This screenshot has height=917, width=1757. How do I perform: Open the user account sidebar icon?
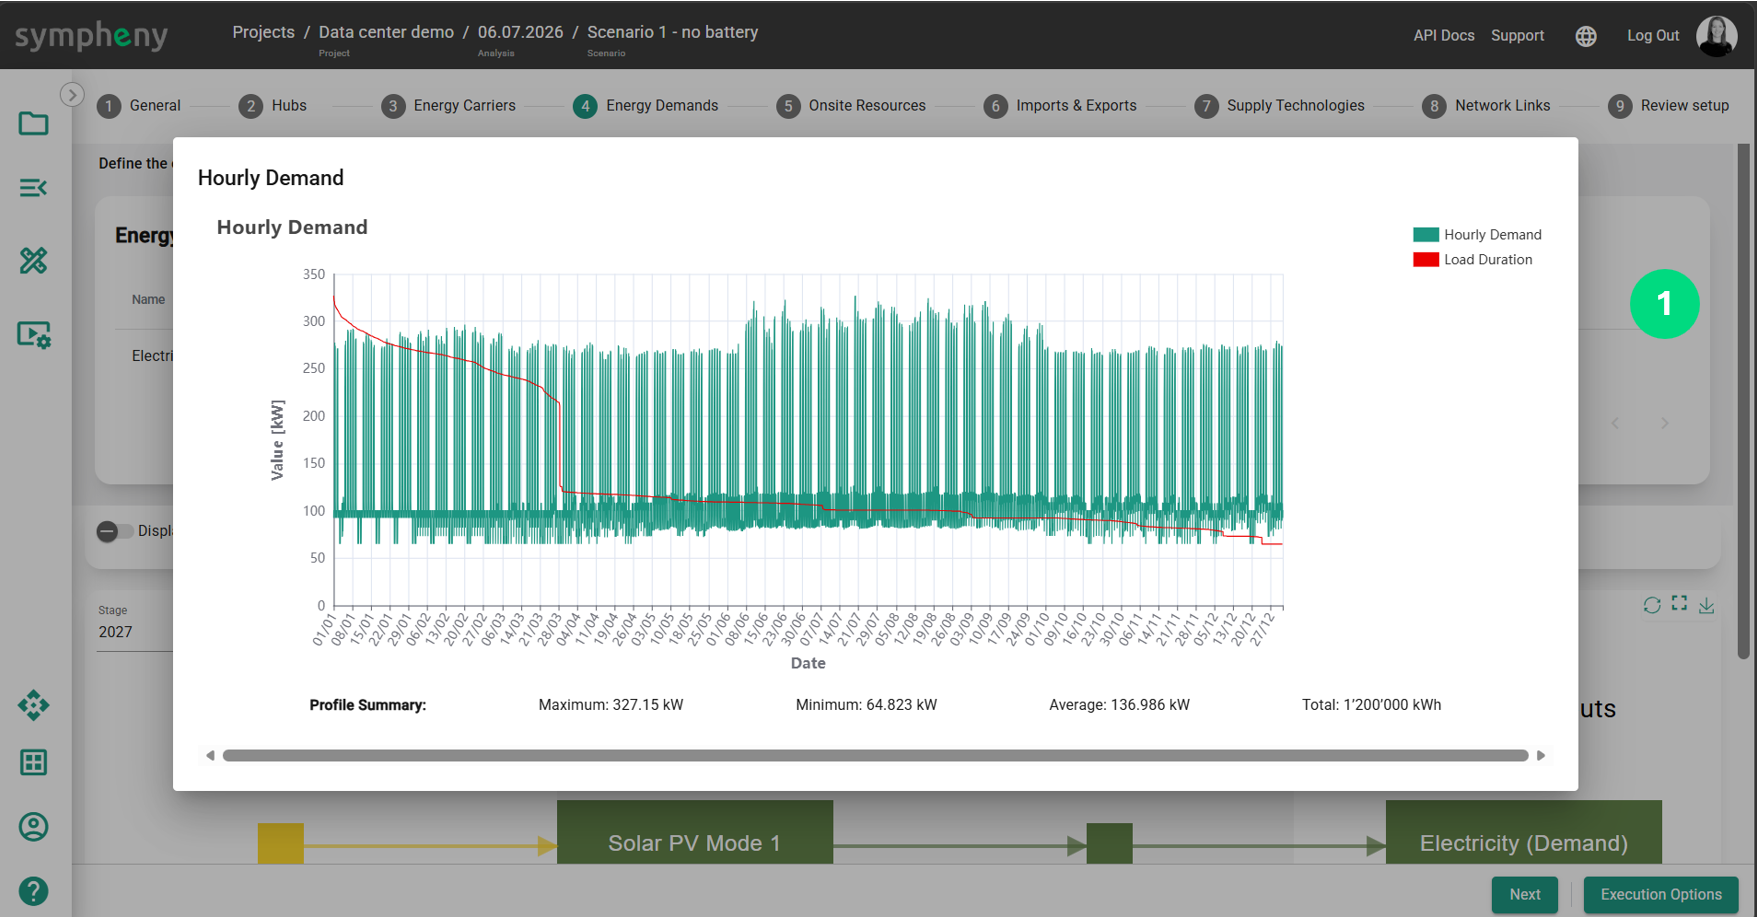click(x=33, y=827)
